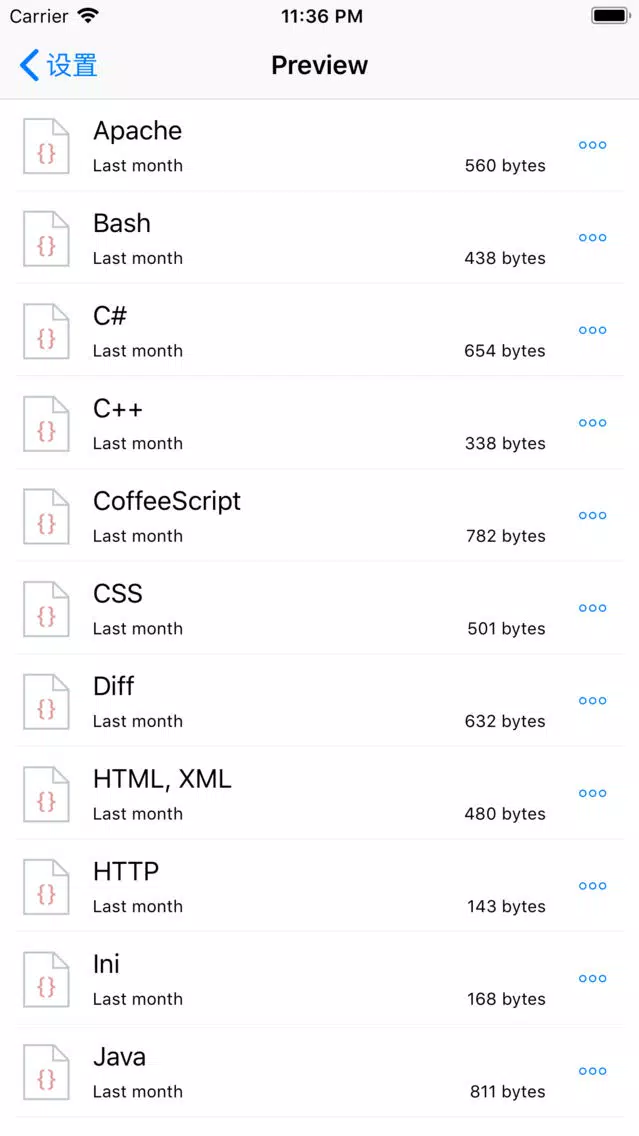
Task: Click the 632 bytes size label
Action: click(505, 722)
